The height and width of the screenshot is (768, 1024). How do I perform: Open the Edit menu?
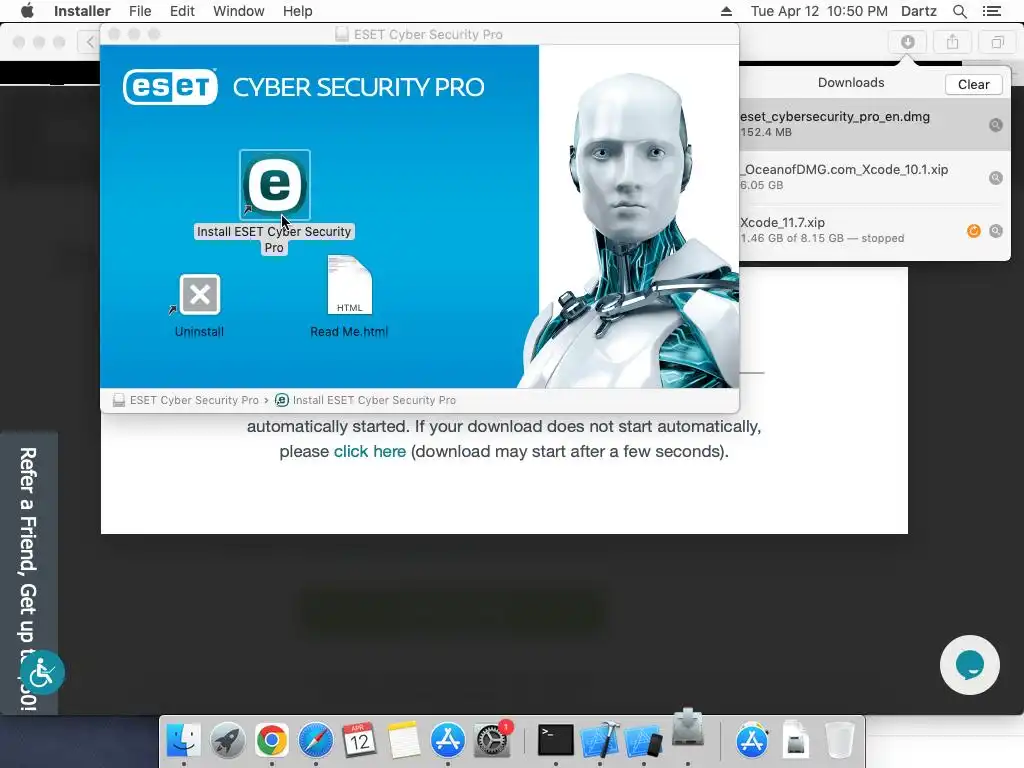click(x=182, y=11)
